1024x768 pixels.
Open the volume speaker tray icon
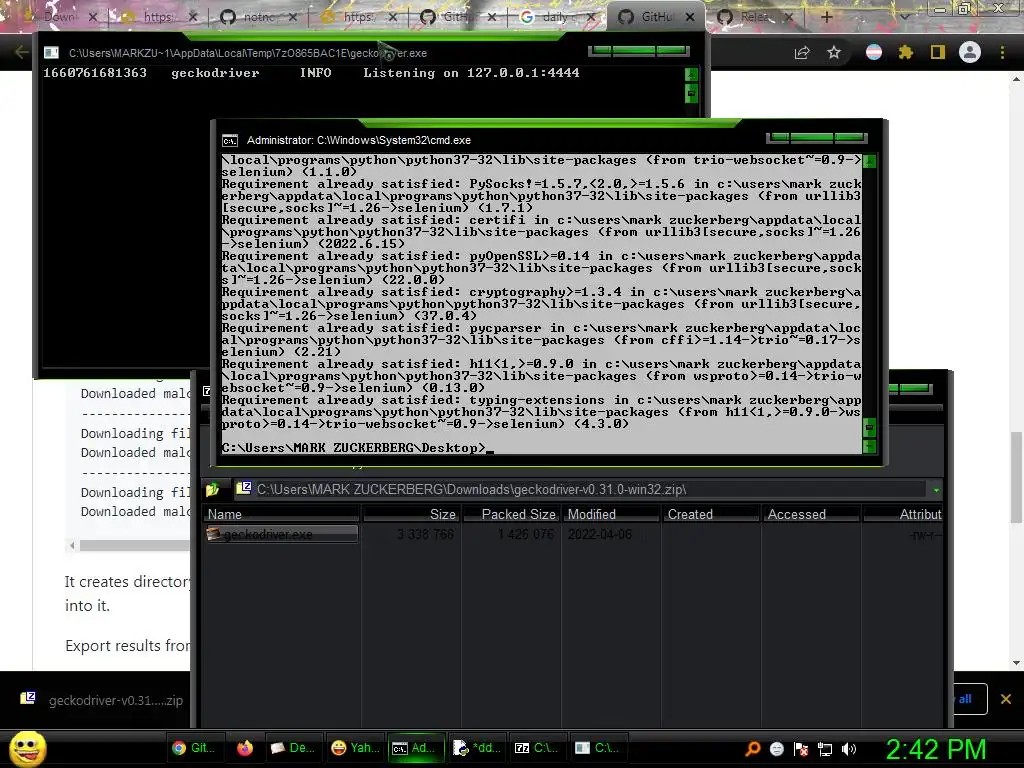pyautogui.click(x=849, y=749)
